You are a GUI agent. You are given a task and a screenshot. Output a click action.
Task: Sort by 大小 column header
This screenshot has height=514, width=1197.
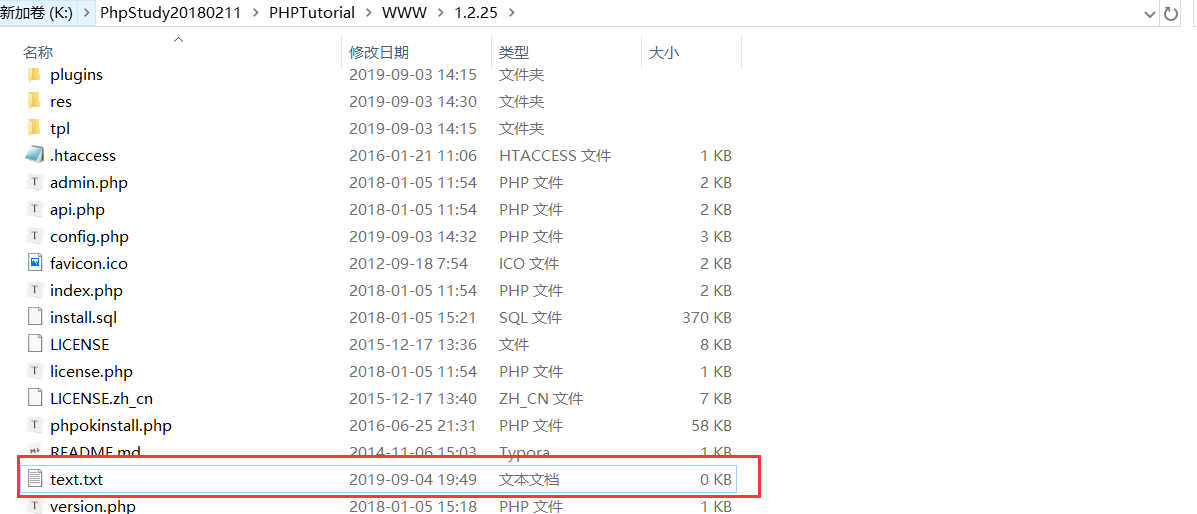pyautogui.click(x=664, y=52)
